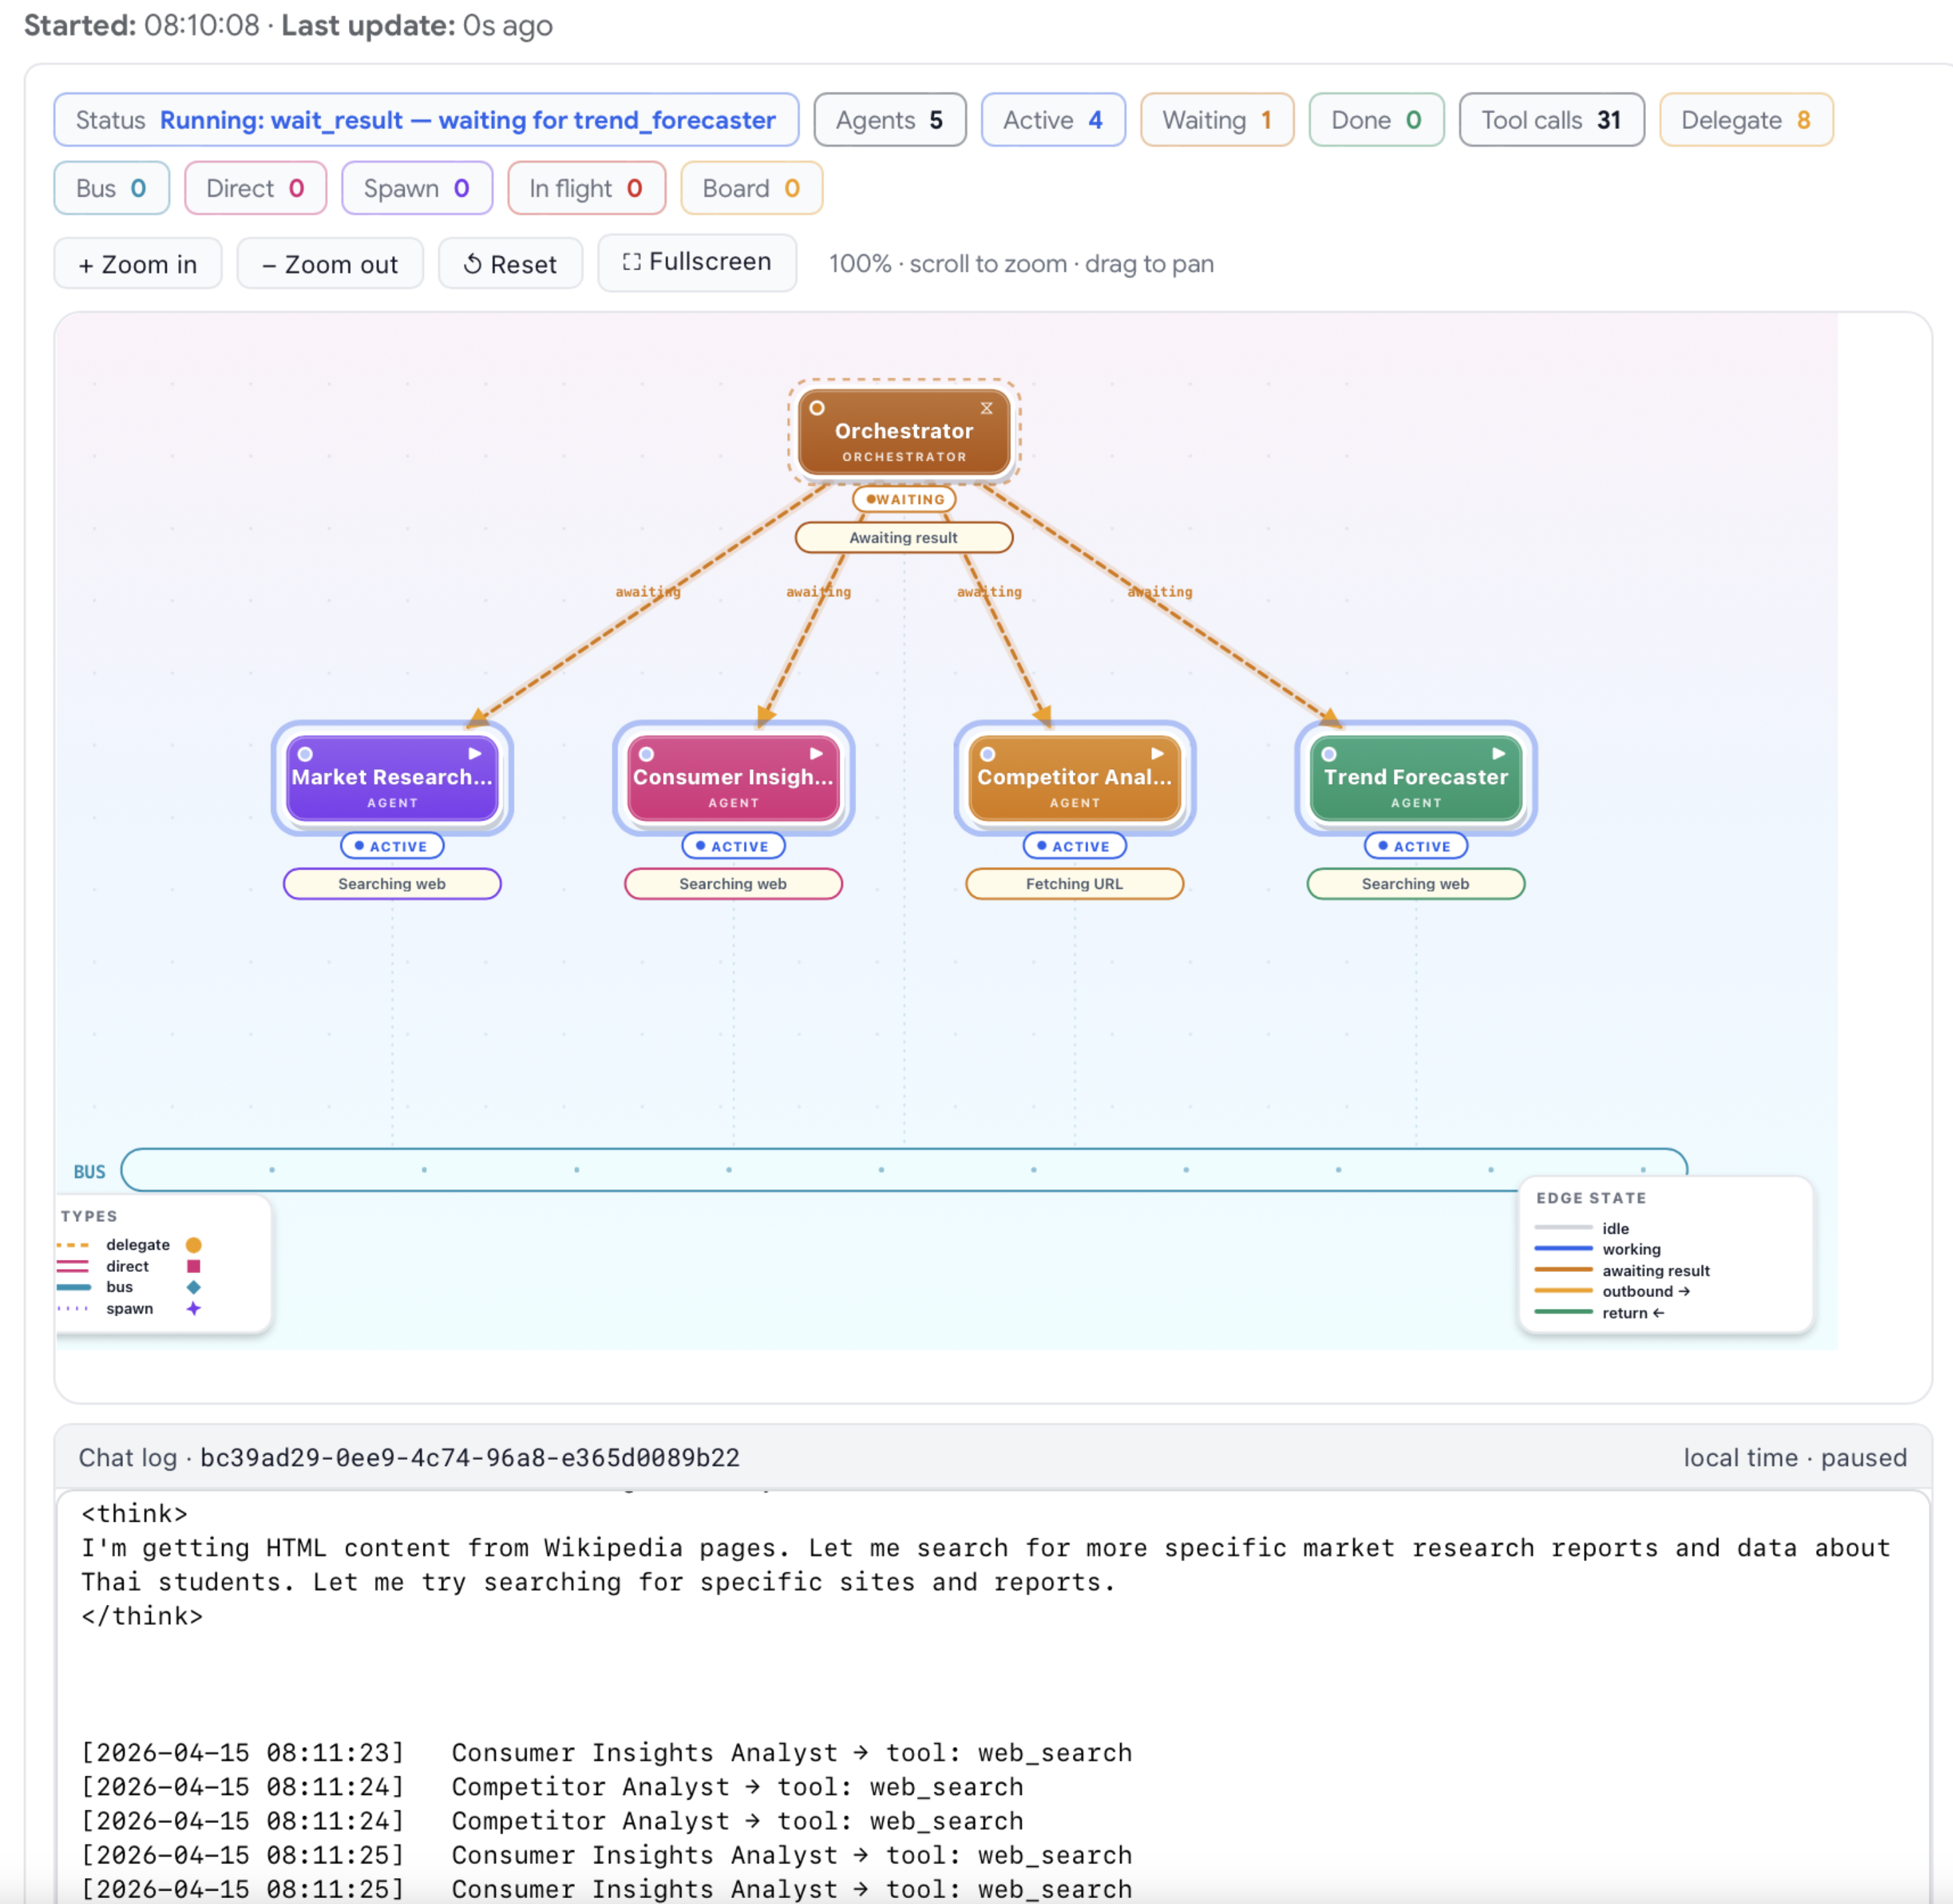Click the delegate orange dot in Types legend
1953x1904 pixels.
[193, 1245]
